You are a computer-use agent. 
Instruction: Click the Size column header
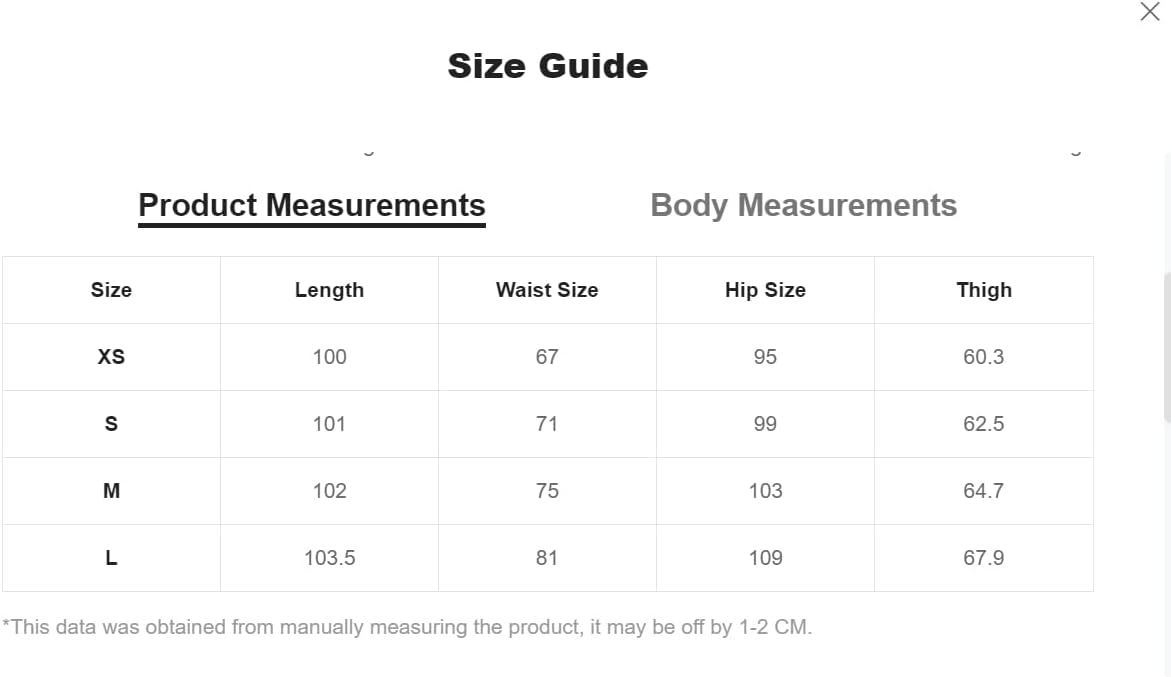[111, 290]
